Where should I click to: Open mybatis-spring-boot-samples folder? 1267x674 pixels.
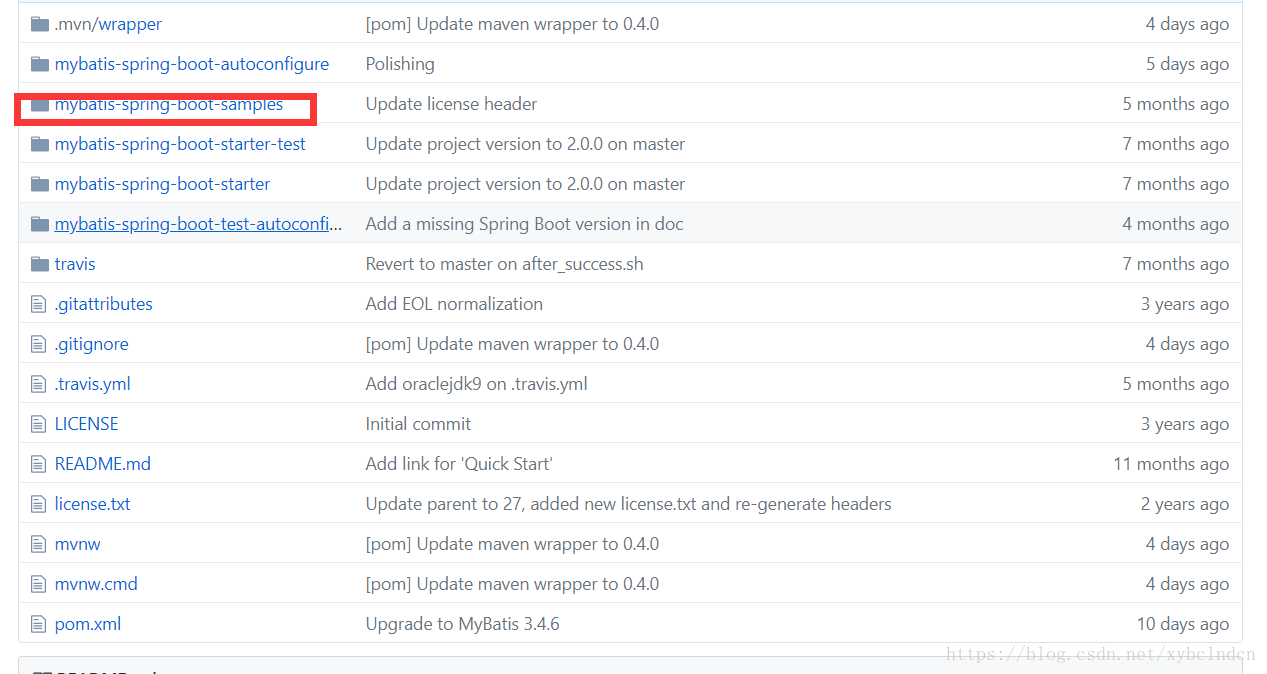point(169,104)
